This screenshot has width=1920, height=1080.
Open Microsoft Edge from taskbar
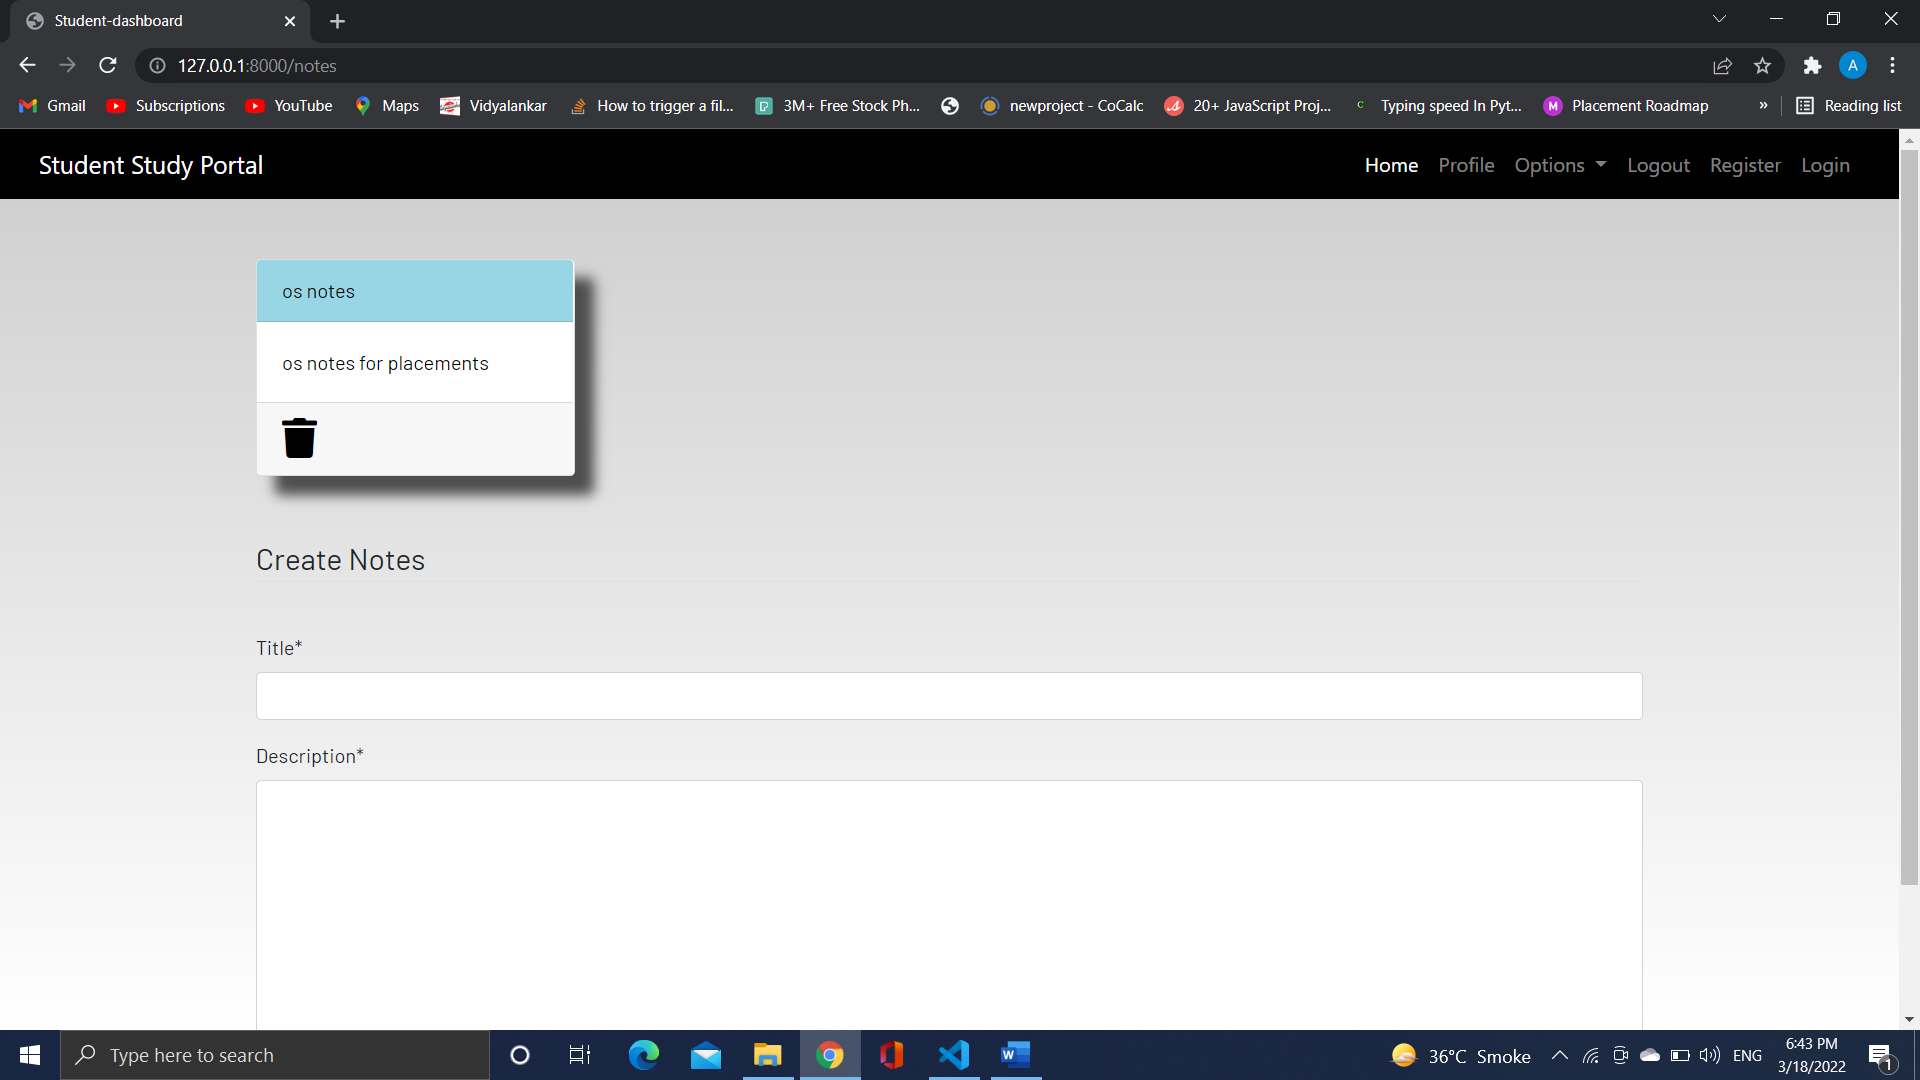coord(644,1055)
